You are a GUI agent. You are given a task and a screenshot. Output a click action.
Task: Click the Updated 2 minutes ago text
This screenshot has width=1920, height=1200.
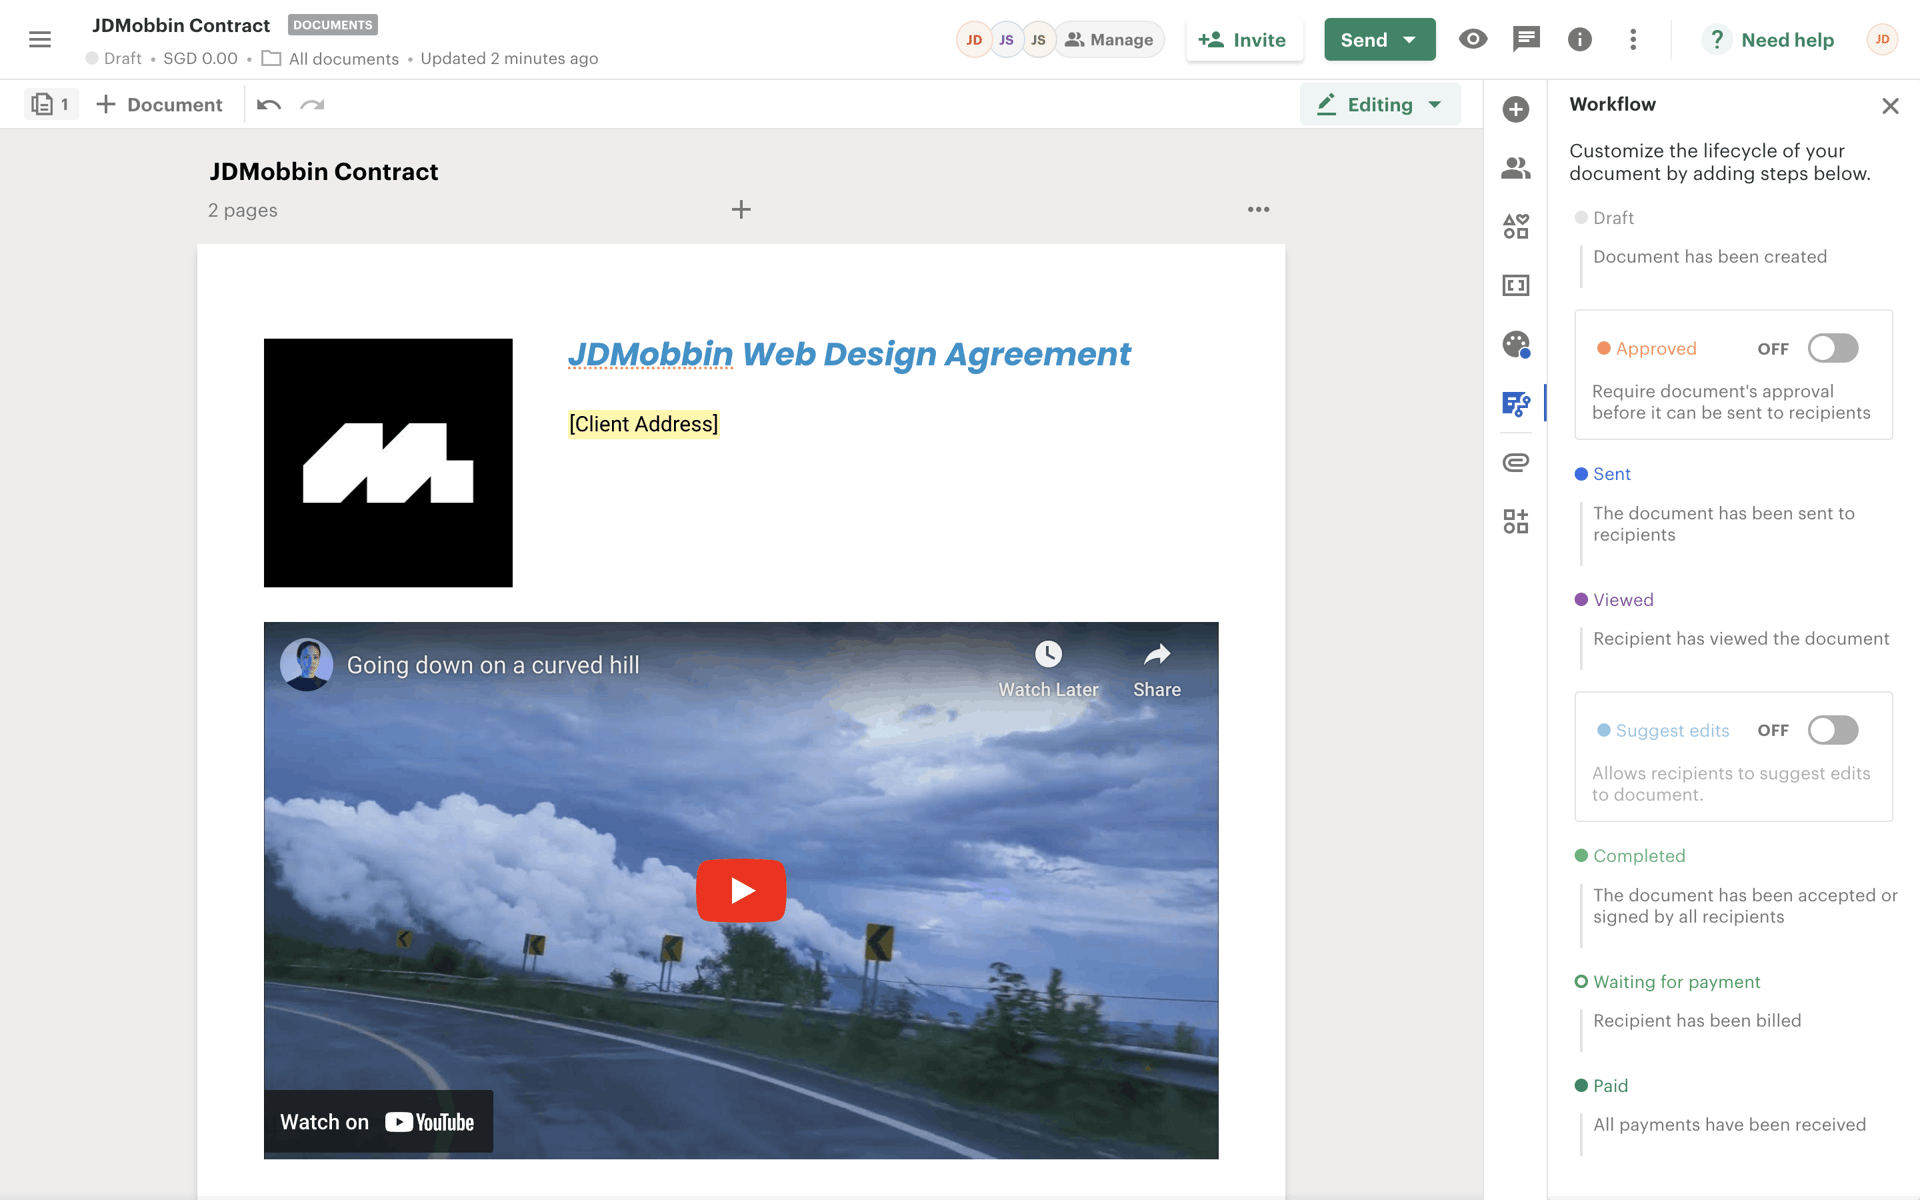point(509,59)
